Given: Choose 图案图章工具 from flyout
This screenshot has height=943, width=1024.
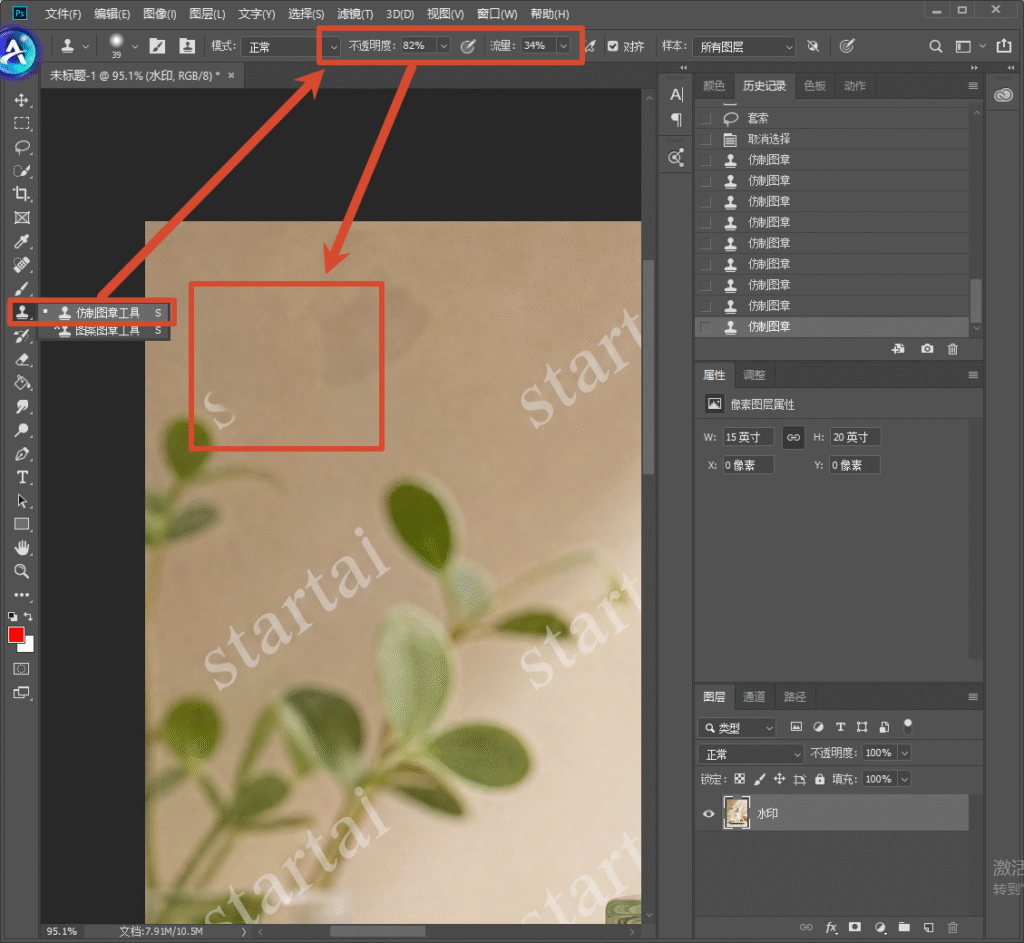Looking at the screenshot, I should pos(105,331).
